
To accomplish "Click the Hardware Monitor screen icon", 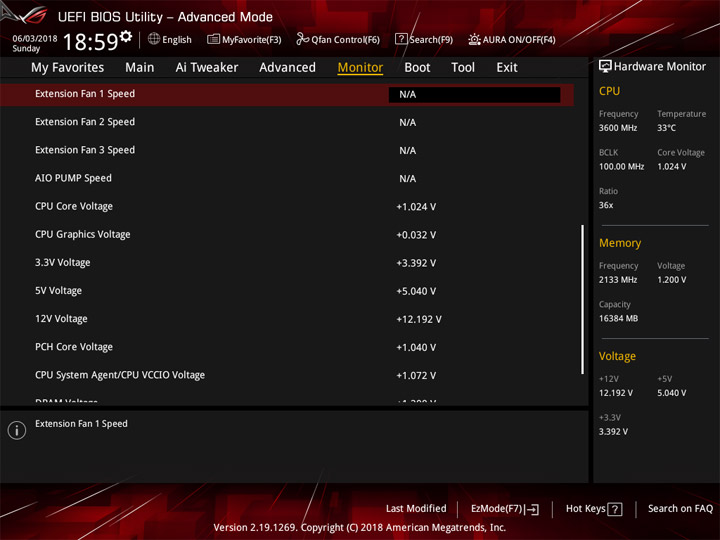I will pyautogui.click(x=605, y=67).
